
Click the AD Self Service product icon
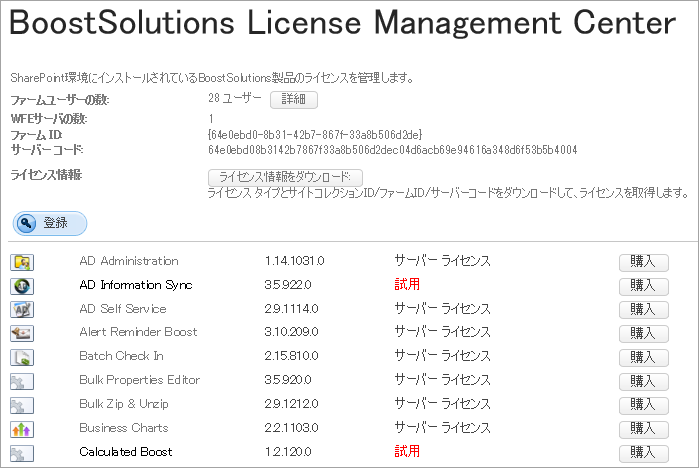point(22,310)
